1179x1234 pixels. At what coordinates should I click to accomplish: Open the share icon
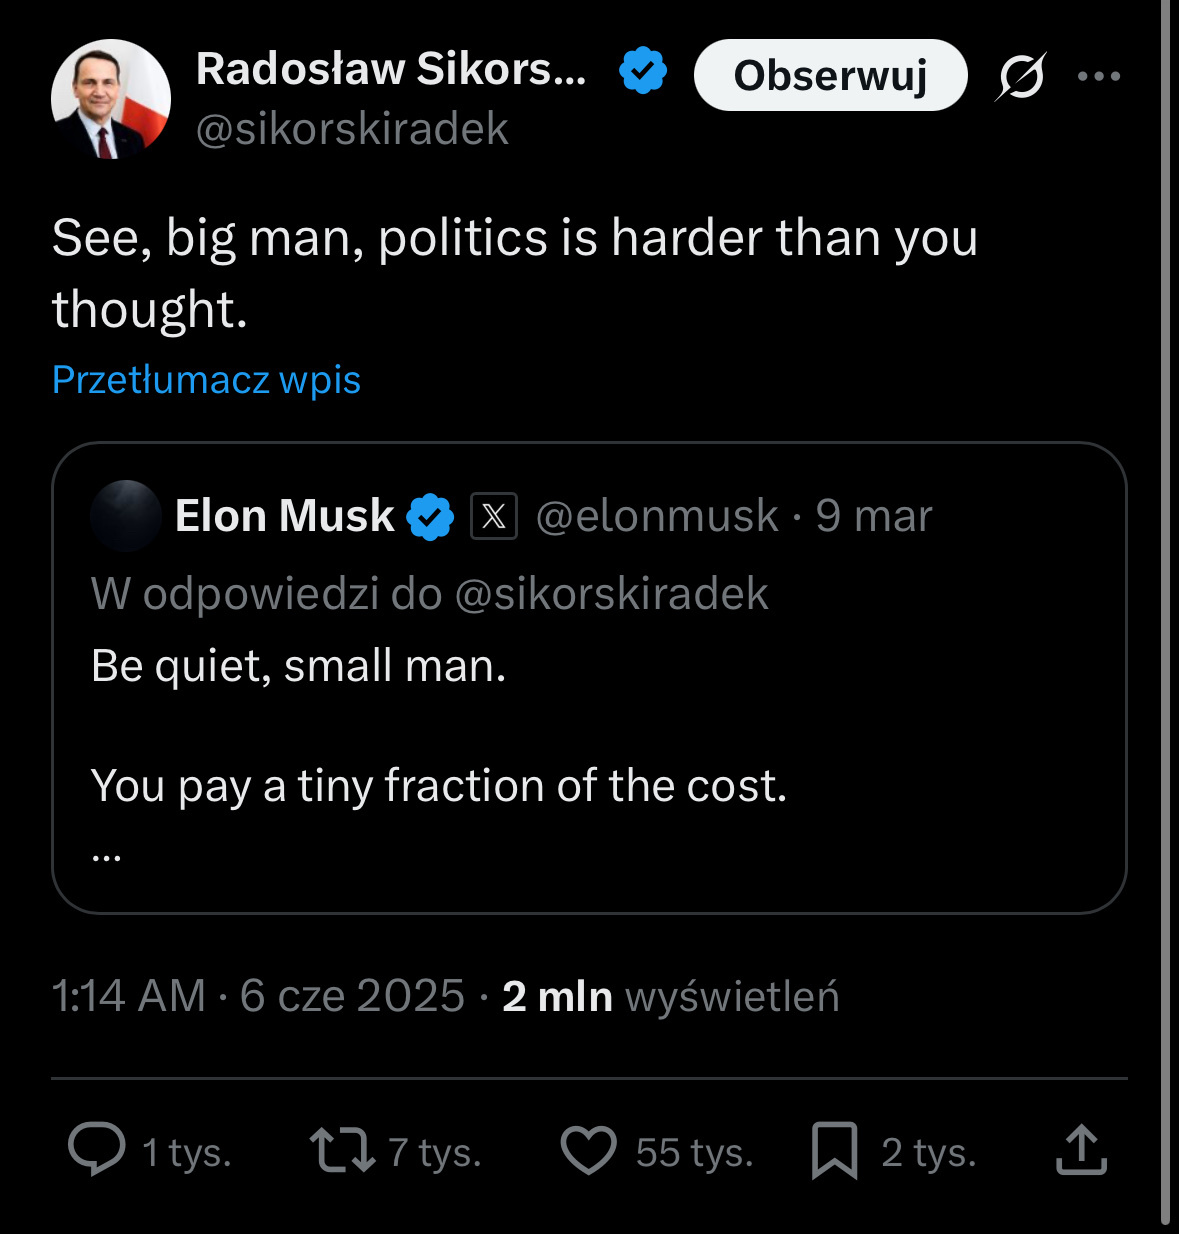(x=1081, y=1150)
